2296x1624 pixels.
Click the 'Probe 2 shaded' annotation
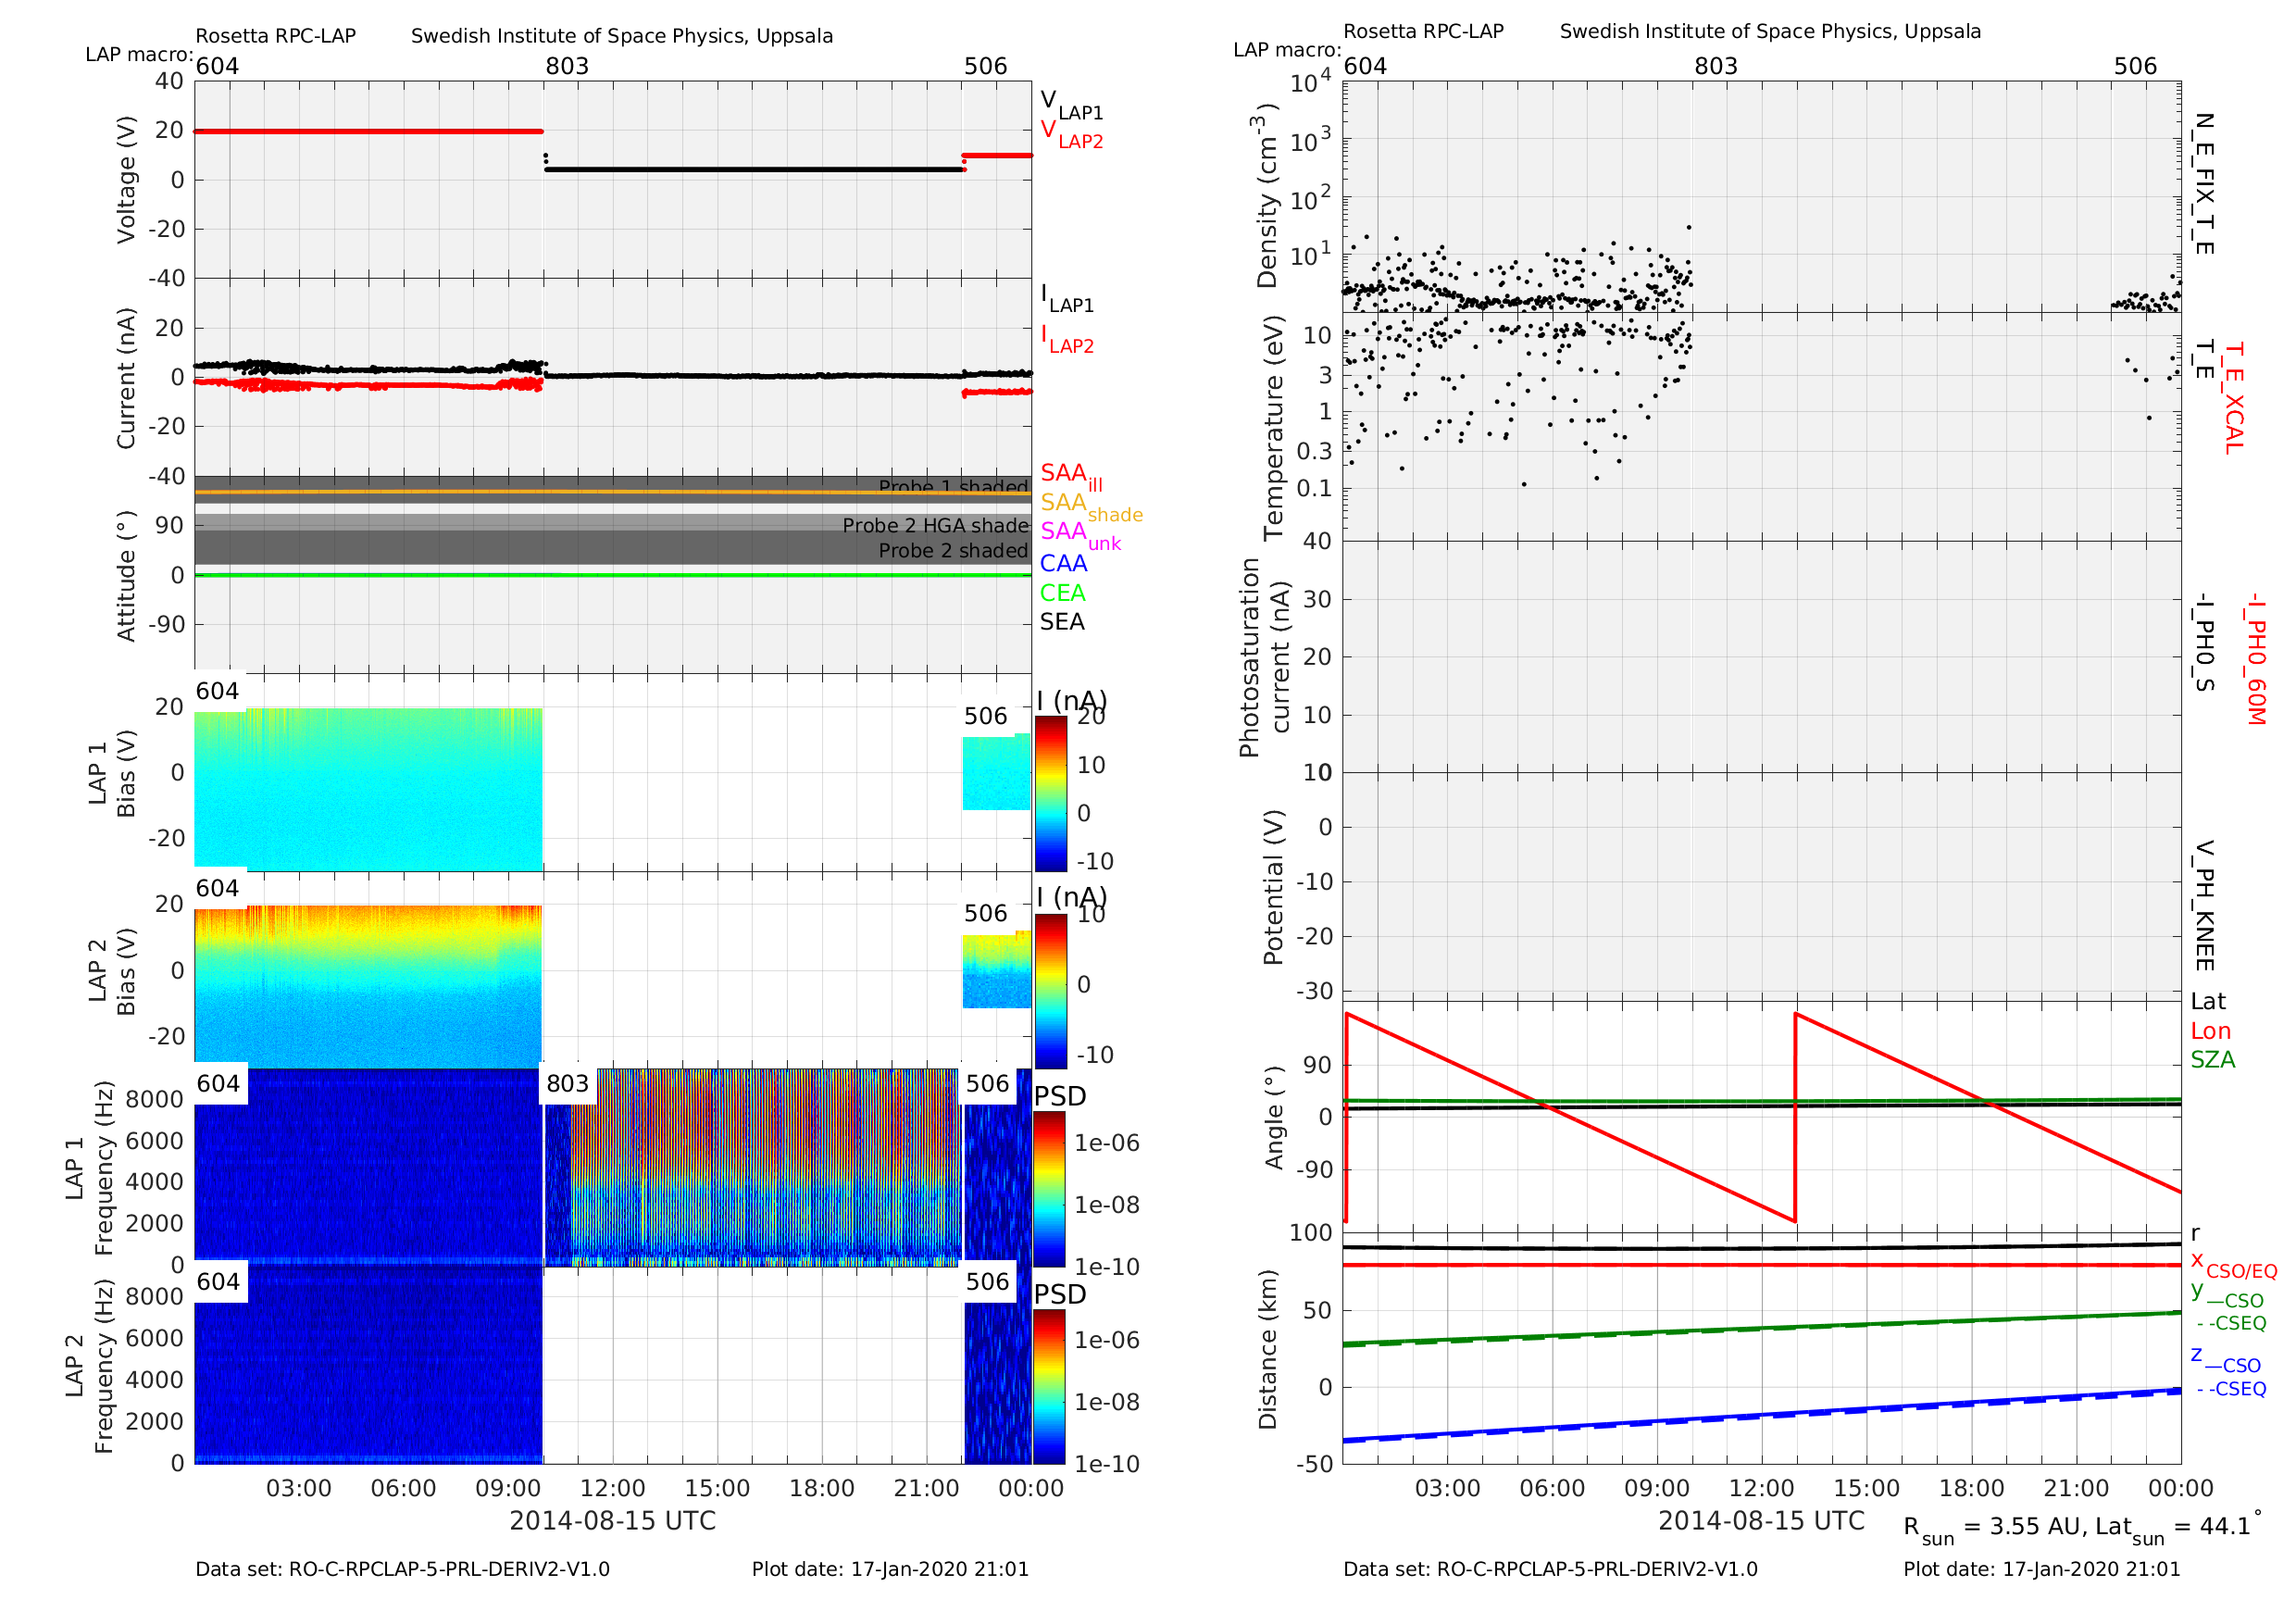pos(953,550)
